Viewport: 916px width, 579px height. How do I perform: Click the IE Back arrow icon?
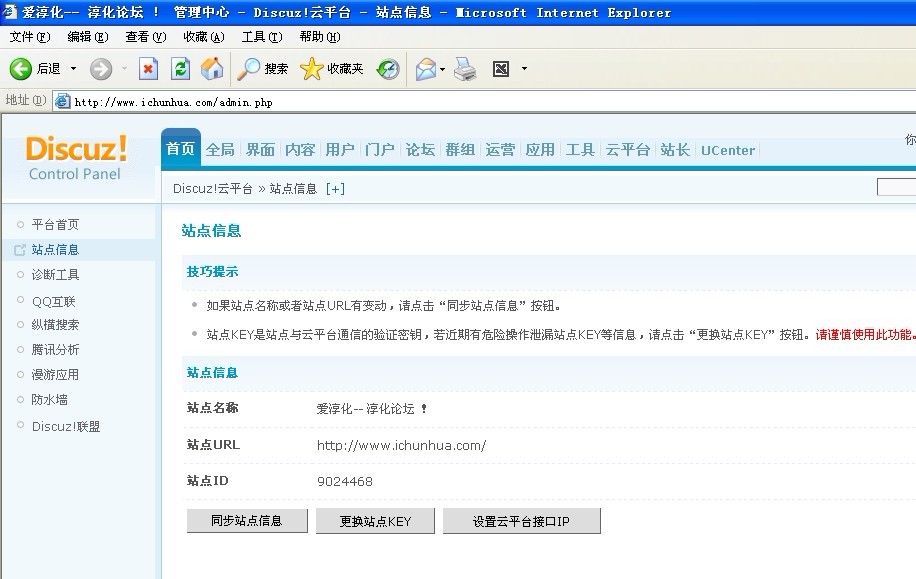(x=20, y=69)
